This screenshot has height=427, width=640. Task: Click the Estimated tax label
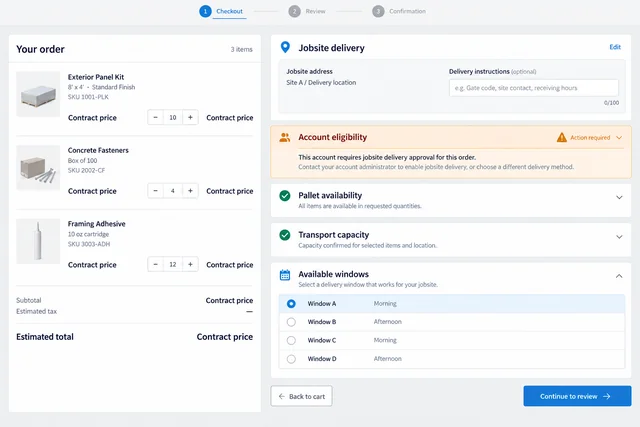pyautogui.click(x=36, y=311)
